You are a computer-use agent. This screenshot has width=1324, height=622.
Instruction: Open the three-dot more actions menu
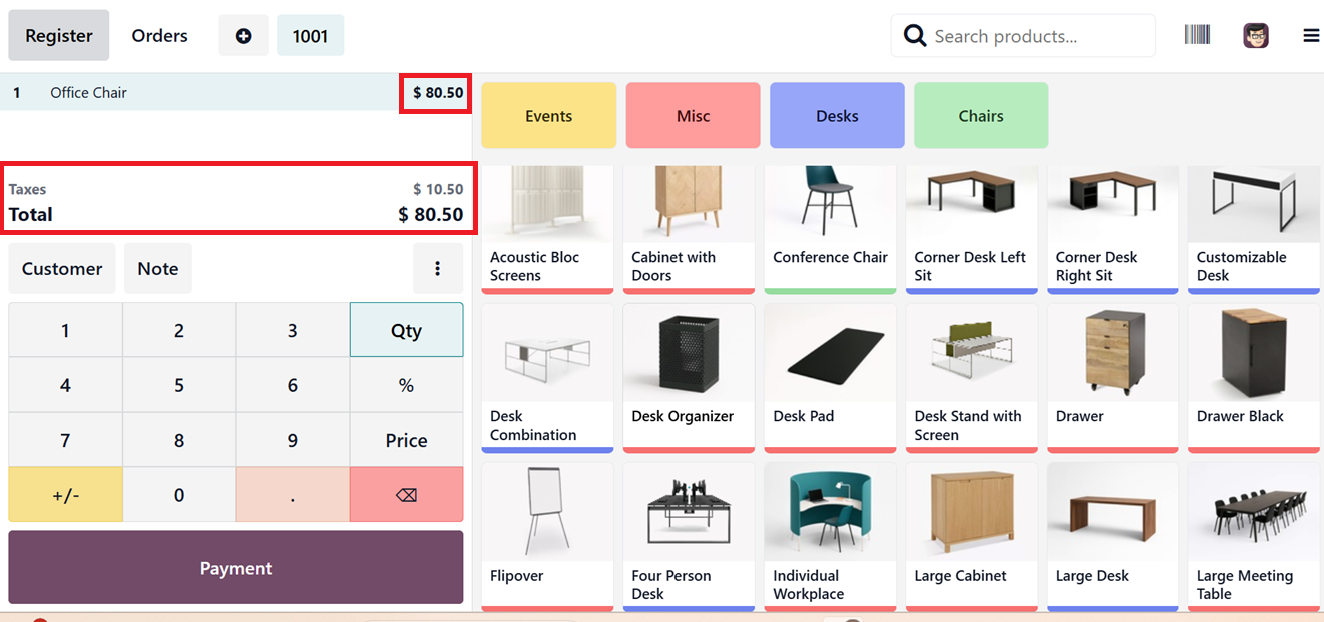437,268
